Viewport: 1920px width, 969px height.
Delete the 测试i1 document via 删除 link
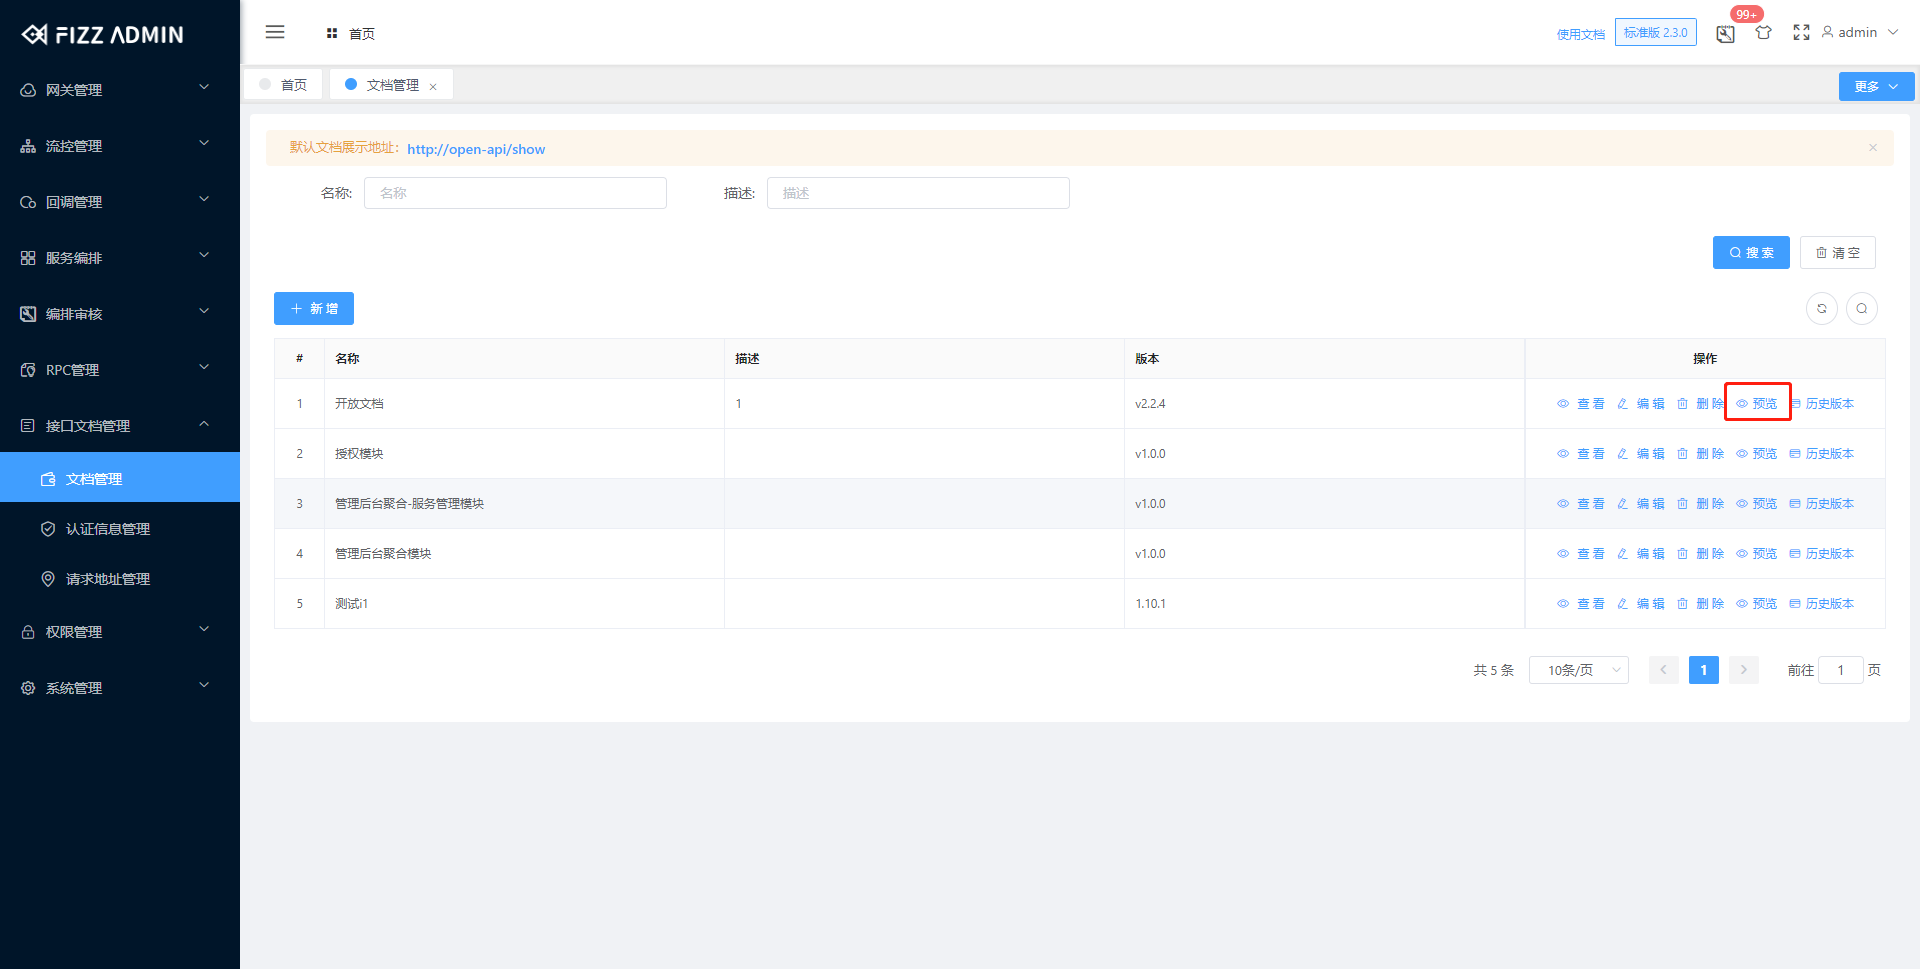[1711, 603]
